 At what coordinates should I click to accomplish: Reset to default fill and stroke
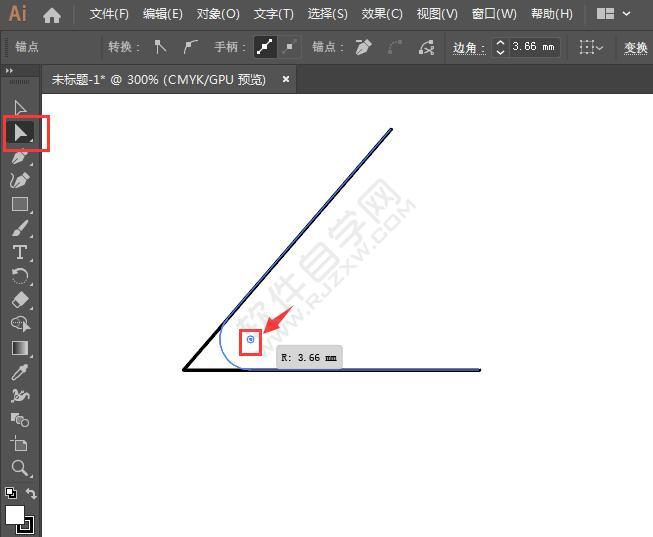(10, 494)
